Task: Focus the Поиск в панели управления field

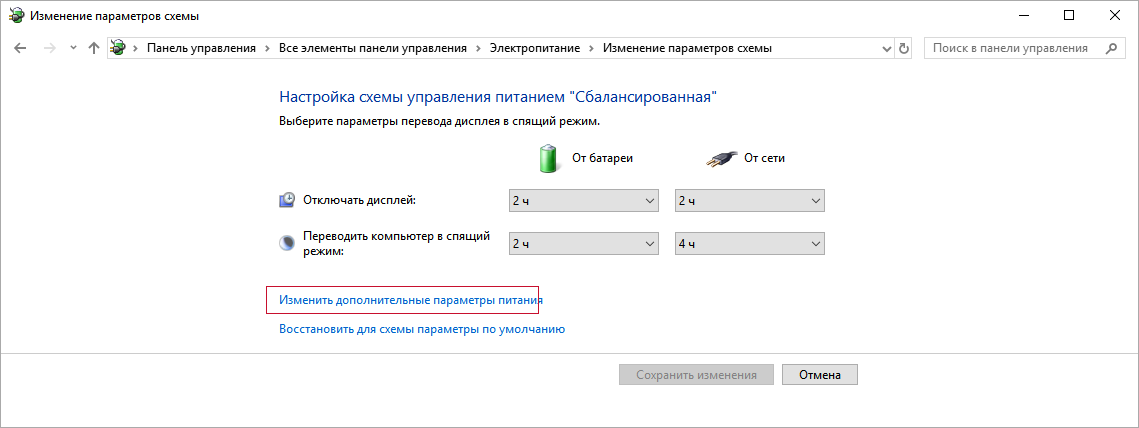Action: tap(1010, 48)
